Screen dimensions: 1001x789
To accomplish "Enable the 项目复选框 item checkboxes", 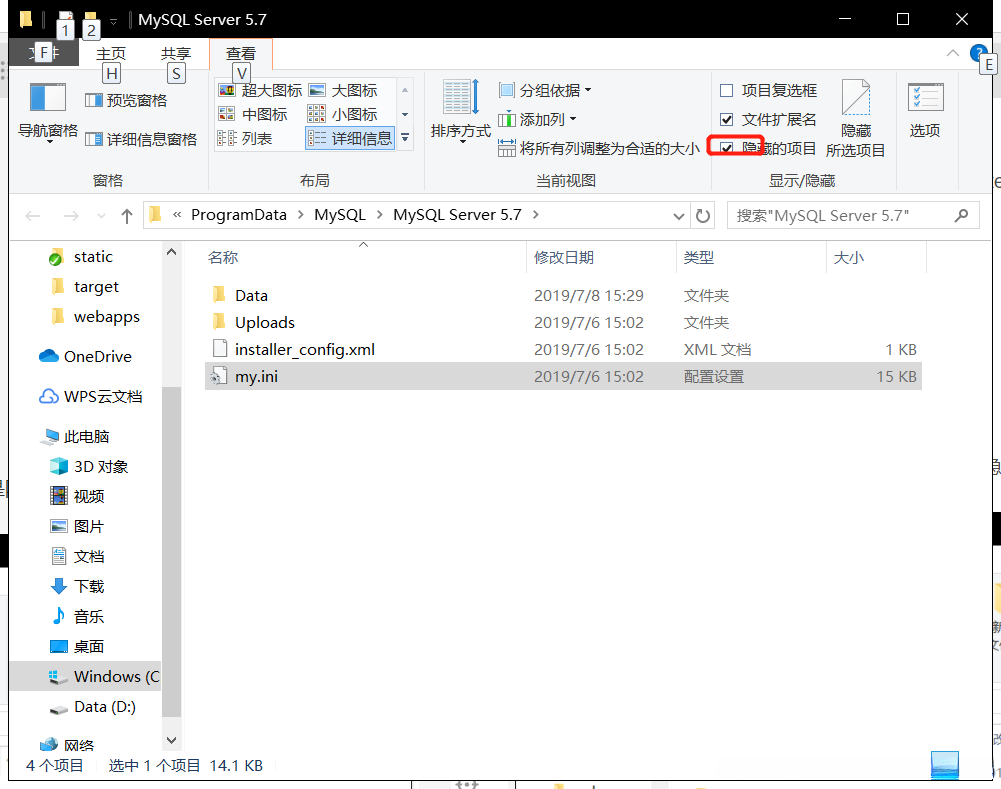I will tap(726, 91).
